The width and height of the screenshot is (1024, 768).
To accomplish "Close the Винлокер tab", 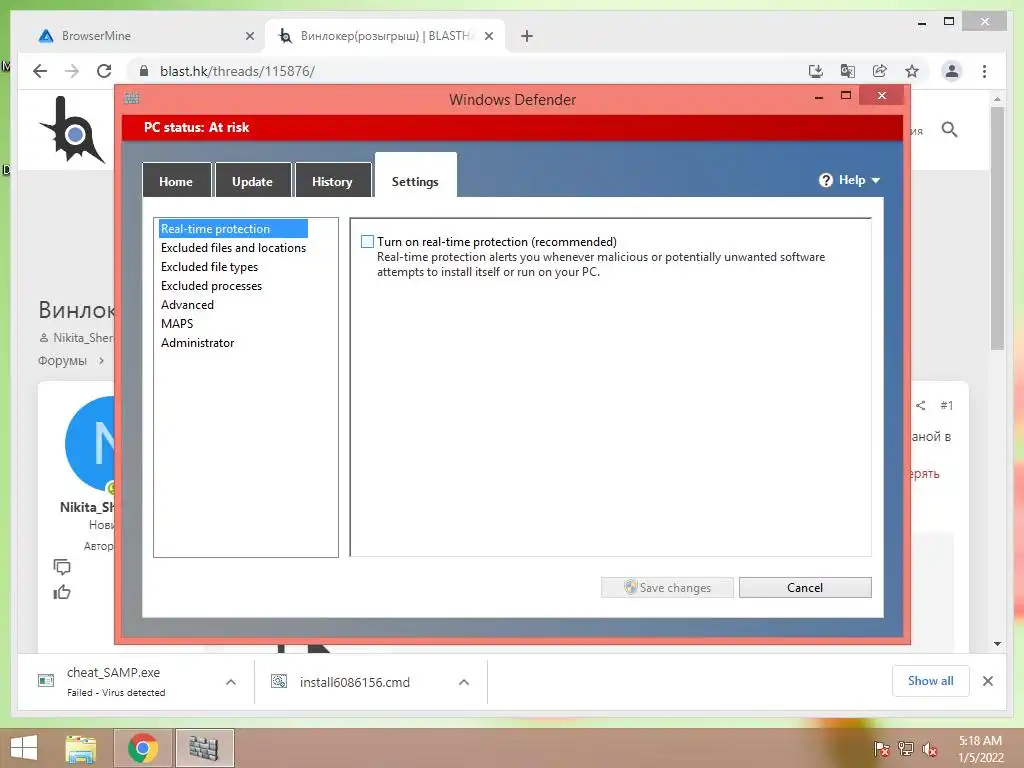I will [x=488, y=36].
